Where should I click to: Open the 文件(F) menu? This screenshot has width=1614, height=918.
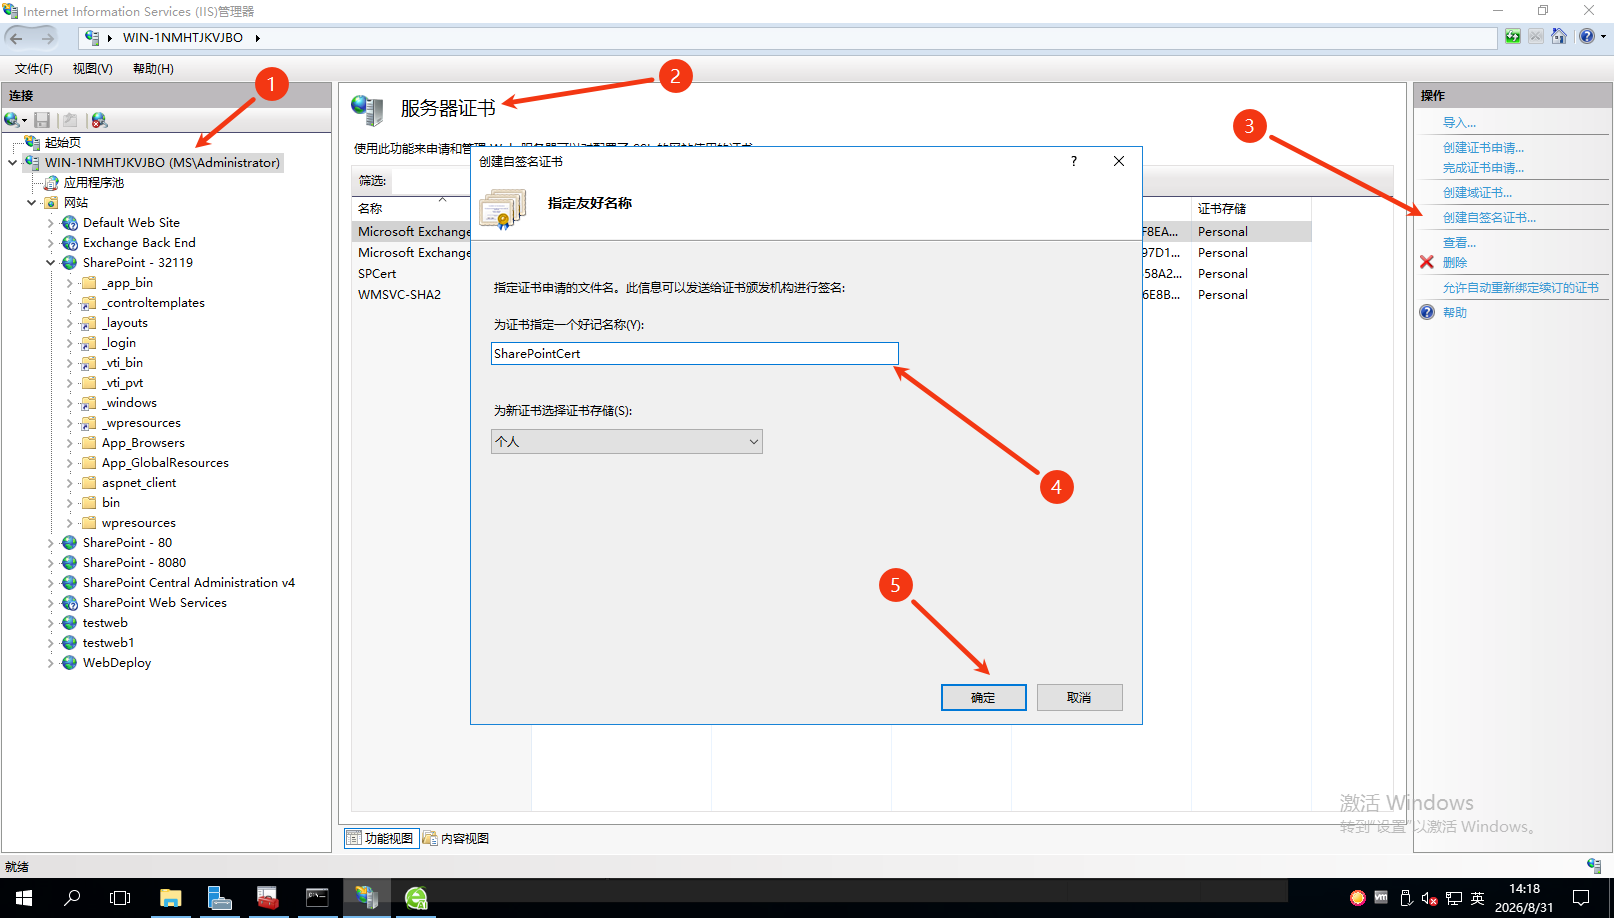34,69
